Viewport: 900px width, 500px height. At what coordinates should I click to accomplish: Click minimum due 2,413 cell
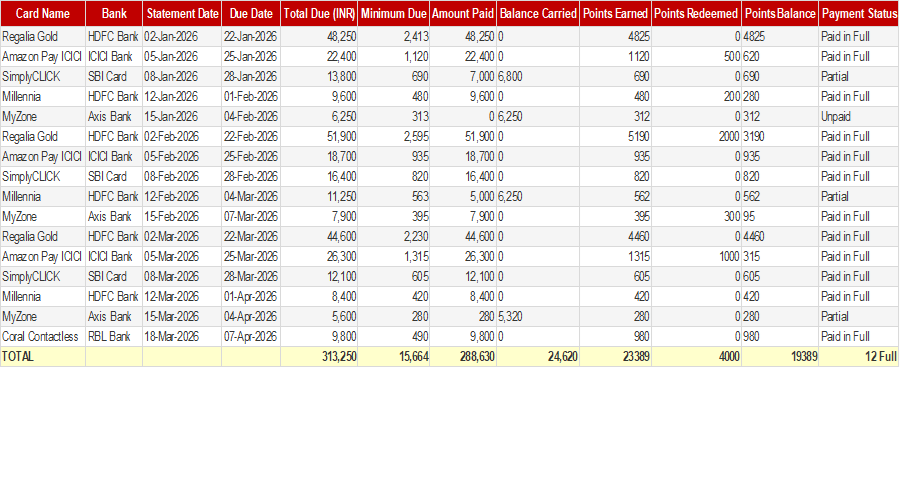pos(394,37)
